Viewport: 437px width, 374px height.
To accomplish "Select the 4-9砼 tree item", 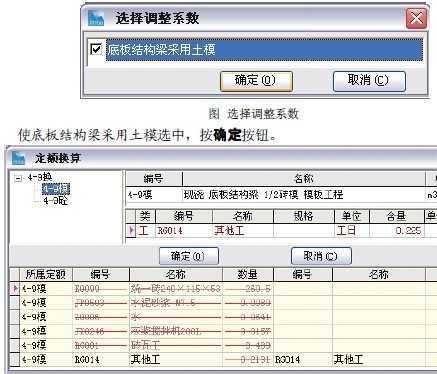I will pyautogui.click(x=55, y=201).
